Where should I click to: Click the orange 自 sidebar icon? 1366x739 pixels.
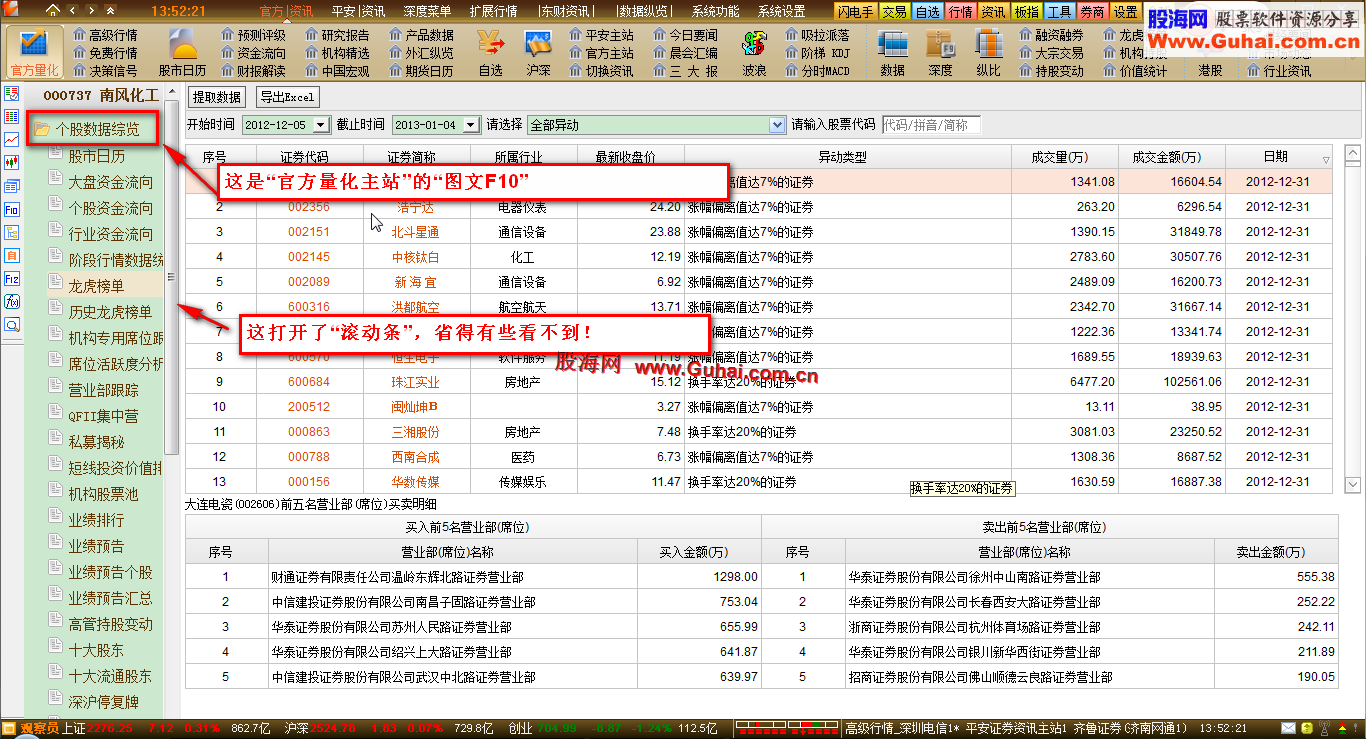tap(12, 255)
